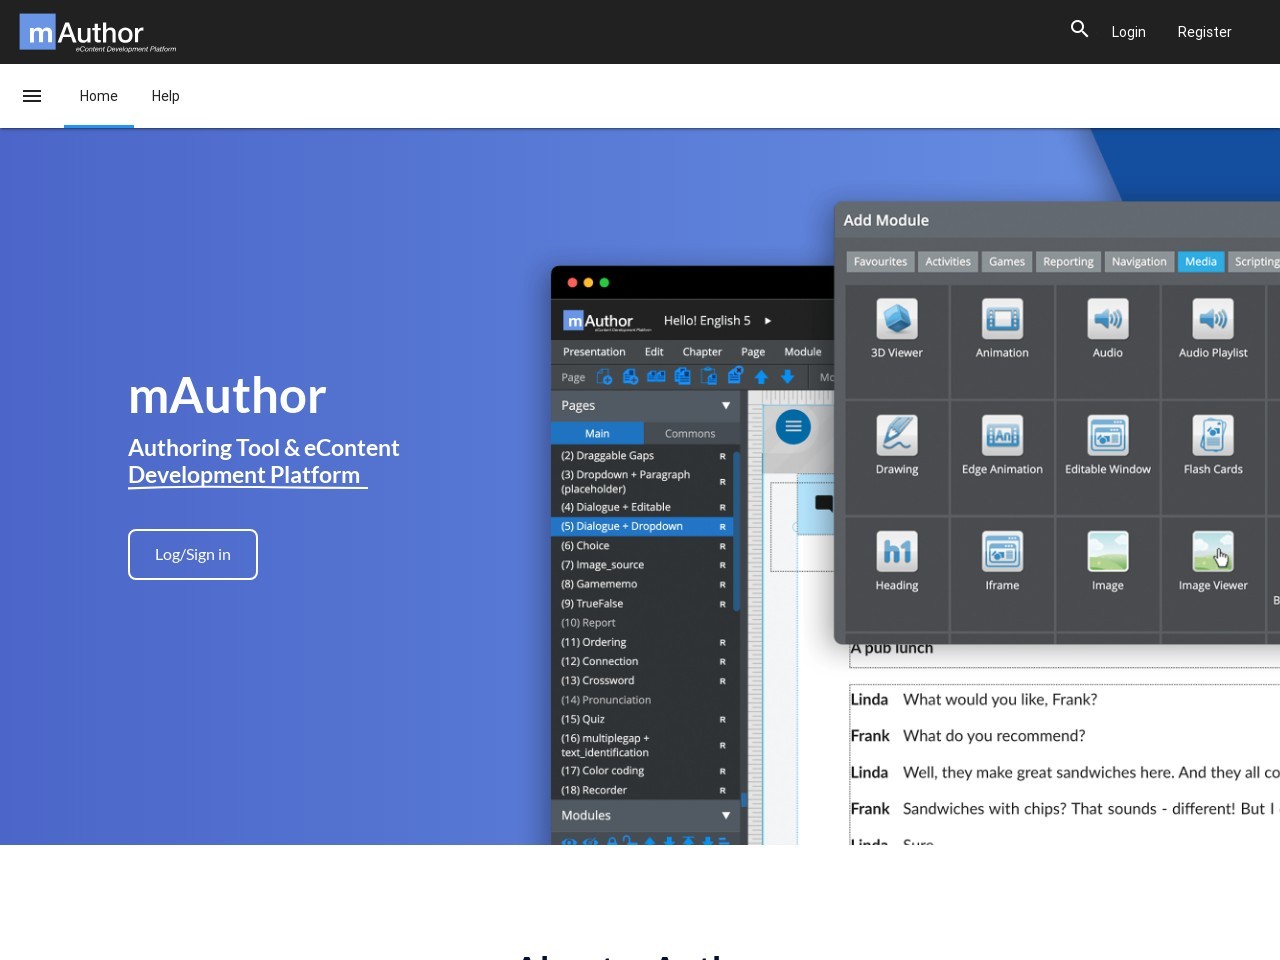Screen dimensions: 1280x960
Task: Click the chapter book toolbar icon
Action: pos(656,377)
